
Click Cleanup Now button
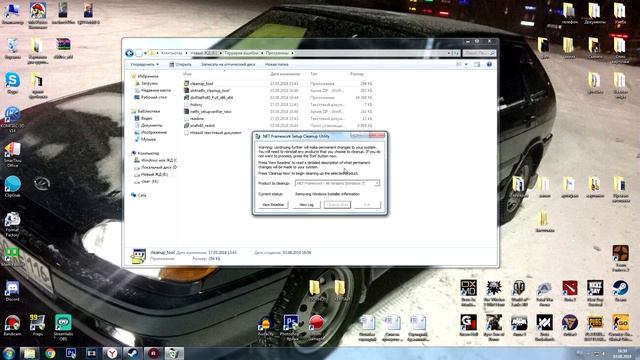pos(337,204)
